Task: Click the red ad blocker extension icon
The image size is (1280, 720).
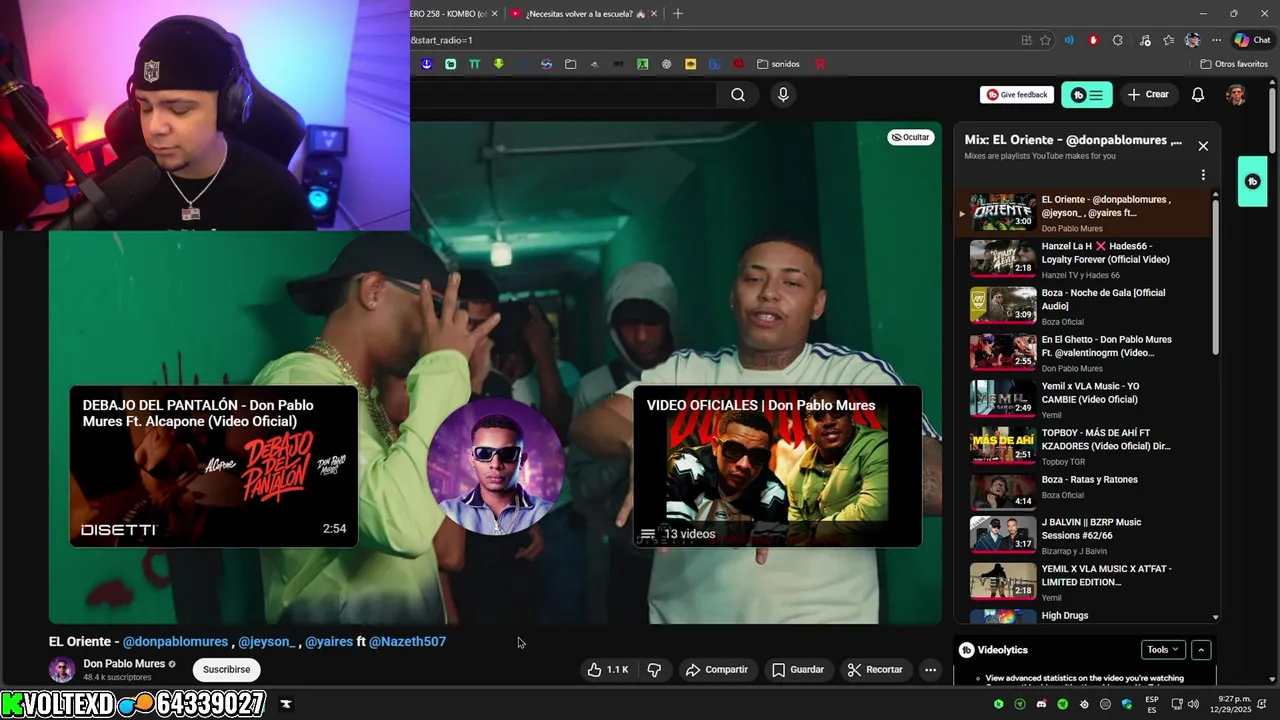Action: 1093,40
